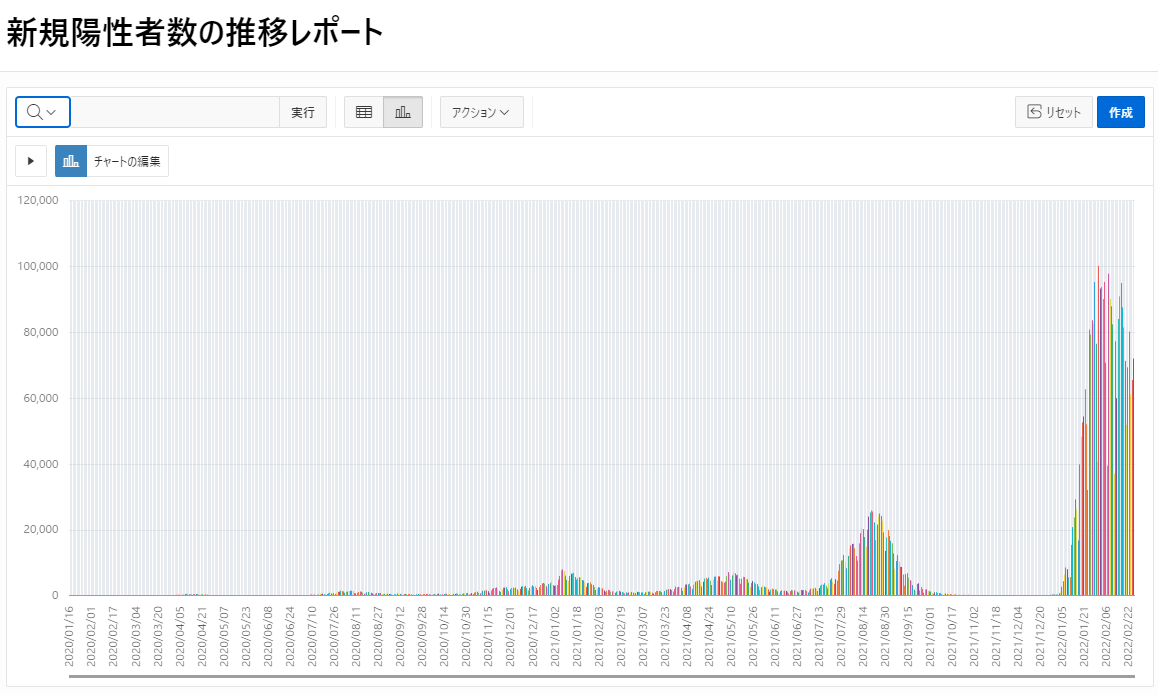Open the search column selector magnifier dropdown
The image size is (1158, 695).
click(43, 112)
